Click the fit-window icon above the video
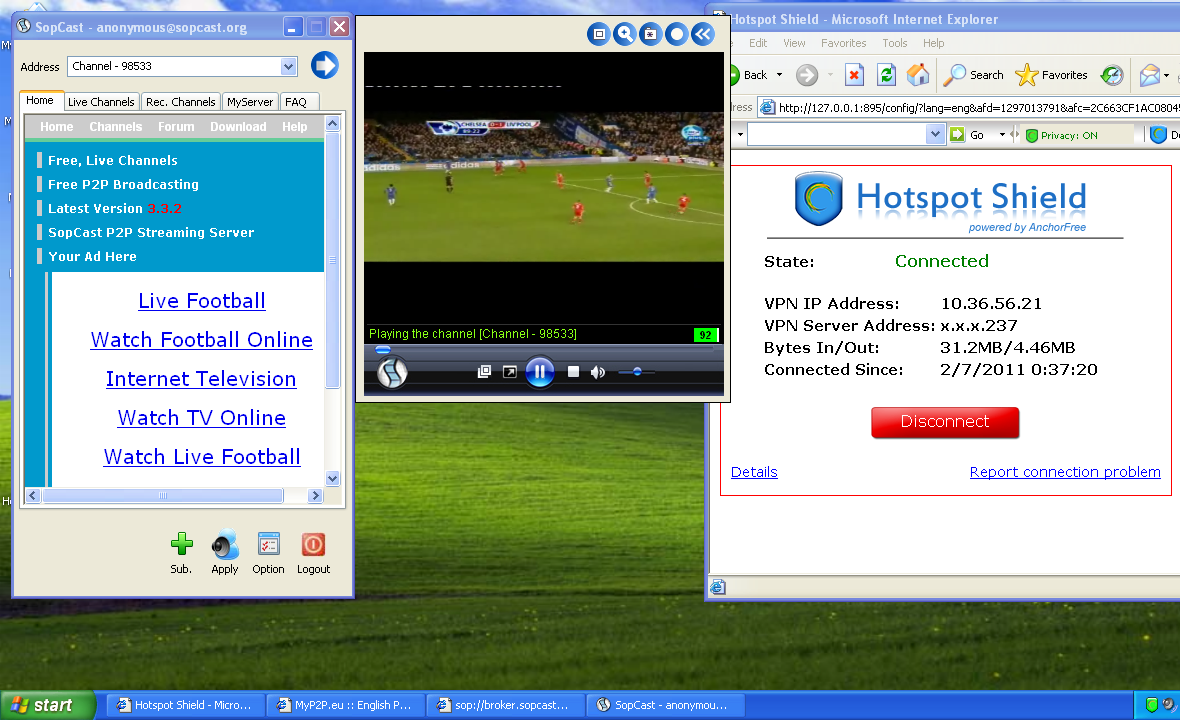Screen dimensions: 1180x720 coord(599,34)
